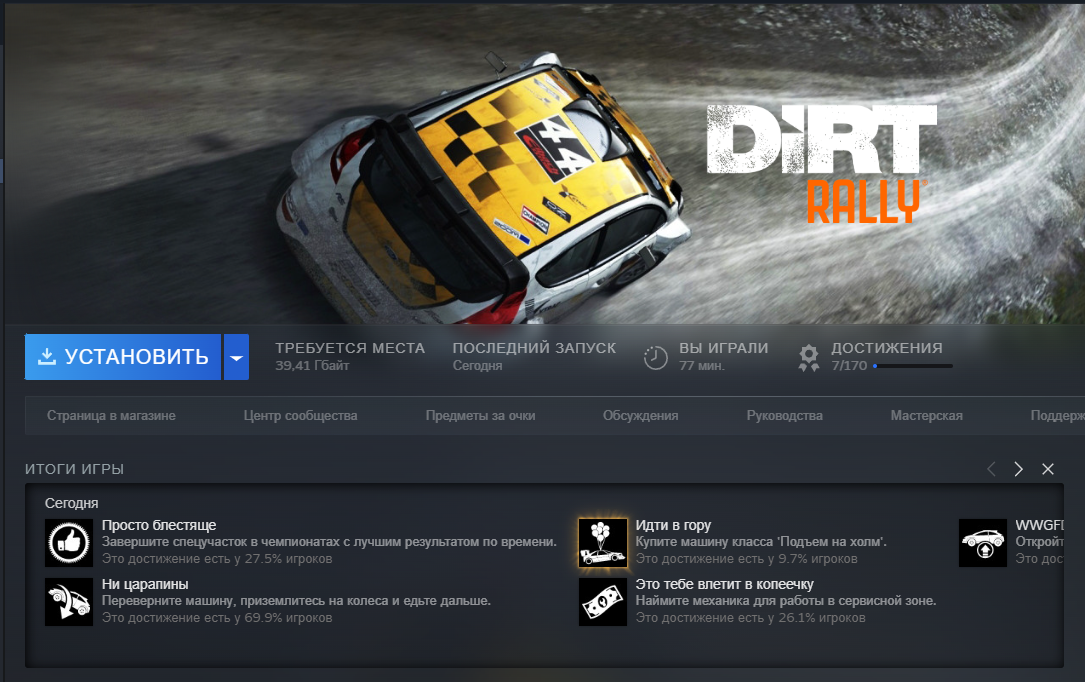
Task: Close the 'Итоги игры' panel
Action: pos(1048,469)
